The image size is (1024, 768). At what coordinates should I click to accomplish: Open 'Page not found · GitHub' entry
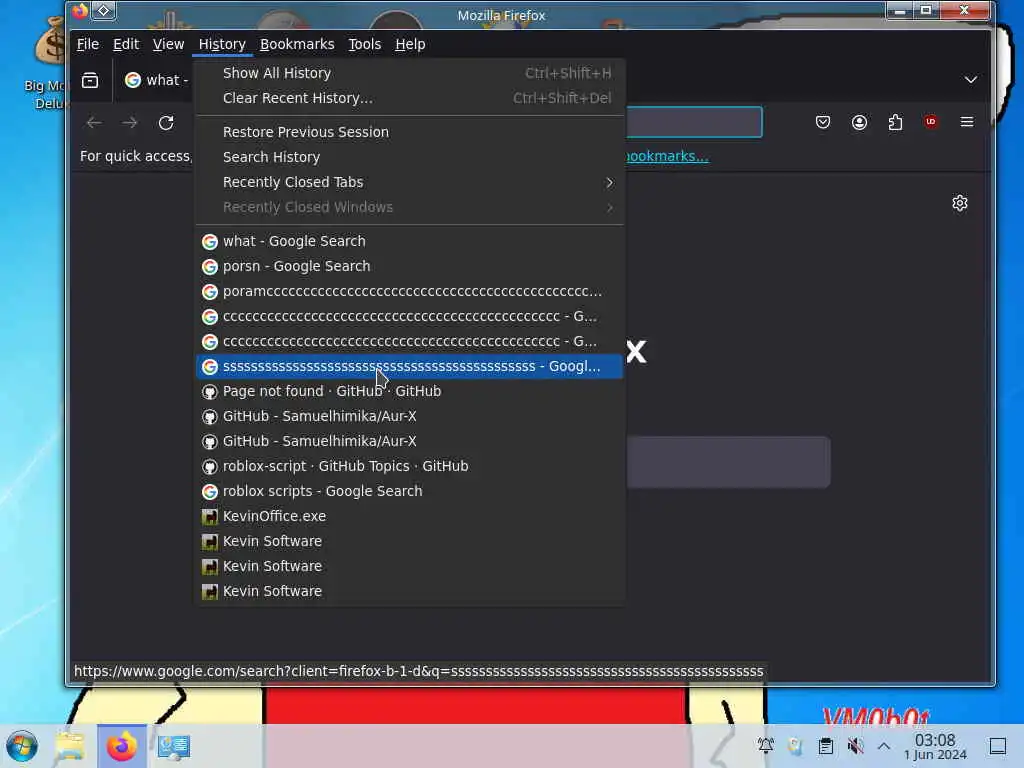click(409, 391)
